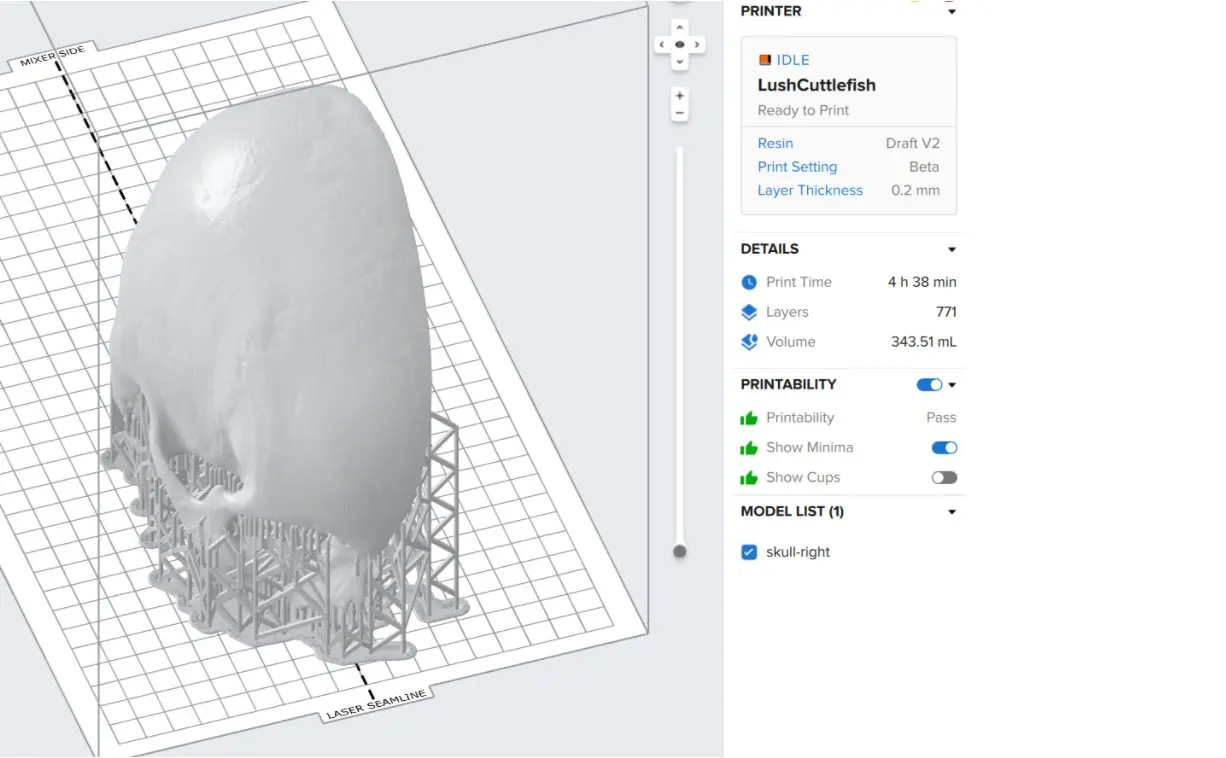Rotate view down with the bottom arrow

[x=680, y=62]
